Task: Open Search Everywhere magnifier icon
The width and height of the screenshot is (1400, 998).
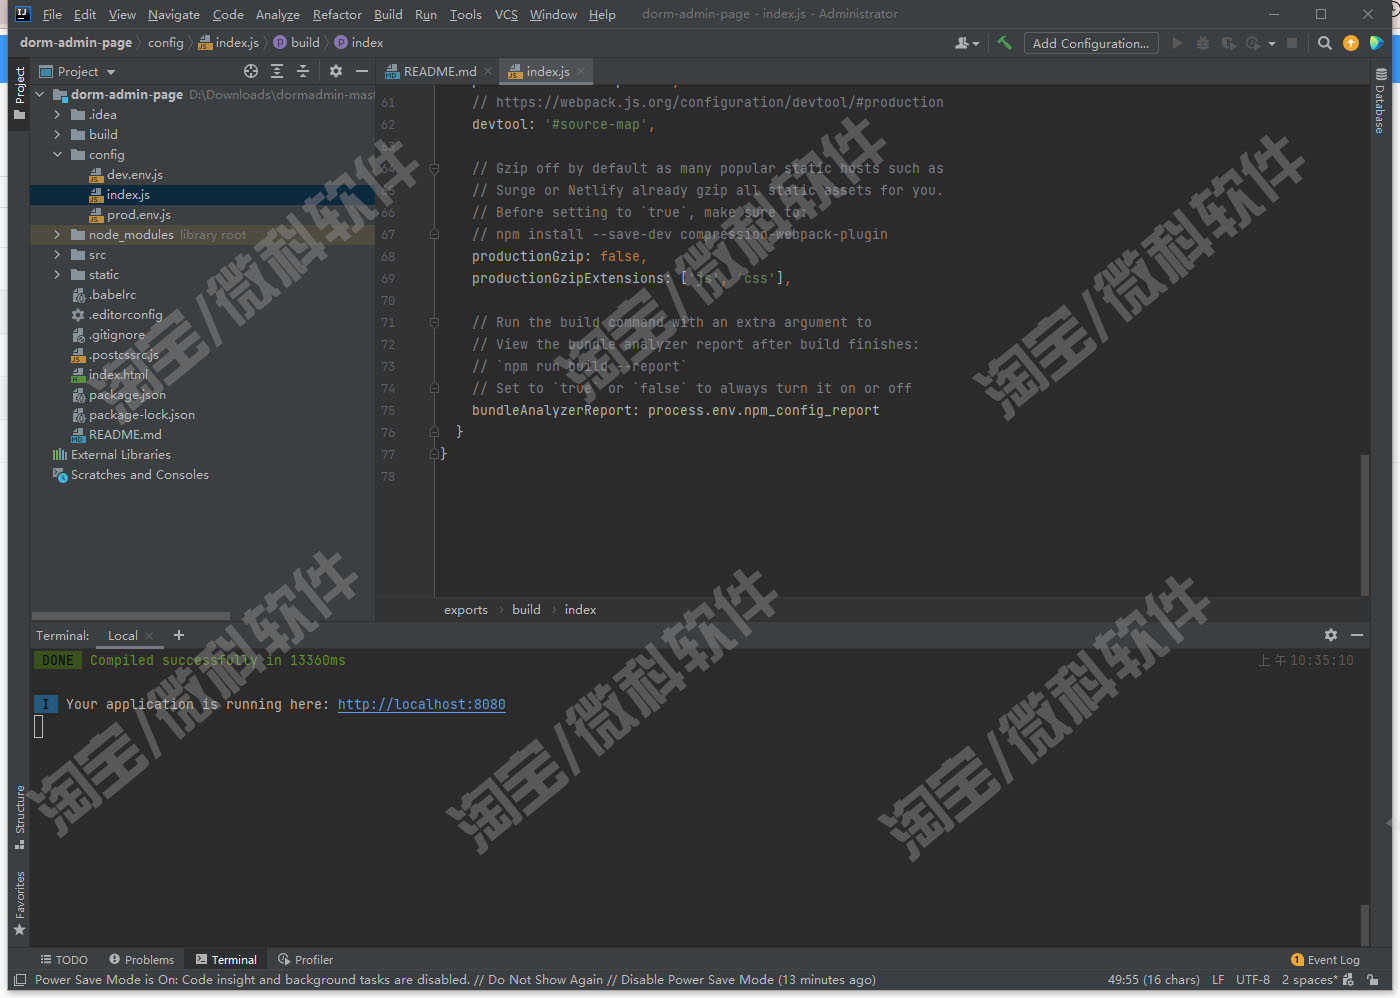Action: click(1325, 43)
